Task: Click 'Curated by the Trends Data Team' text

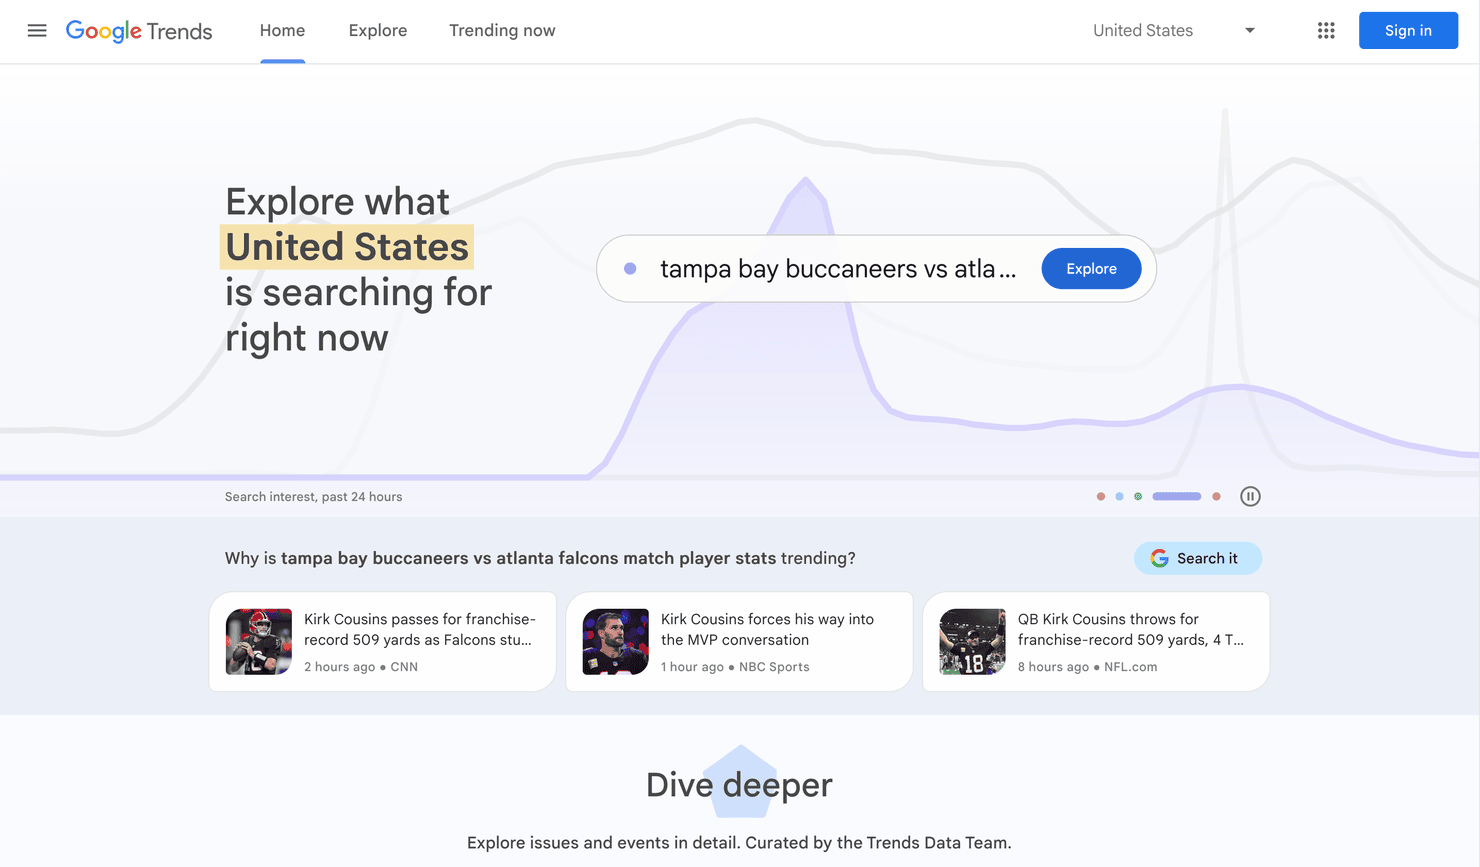Action: [878, 843]
